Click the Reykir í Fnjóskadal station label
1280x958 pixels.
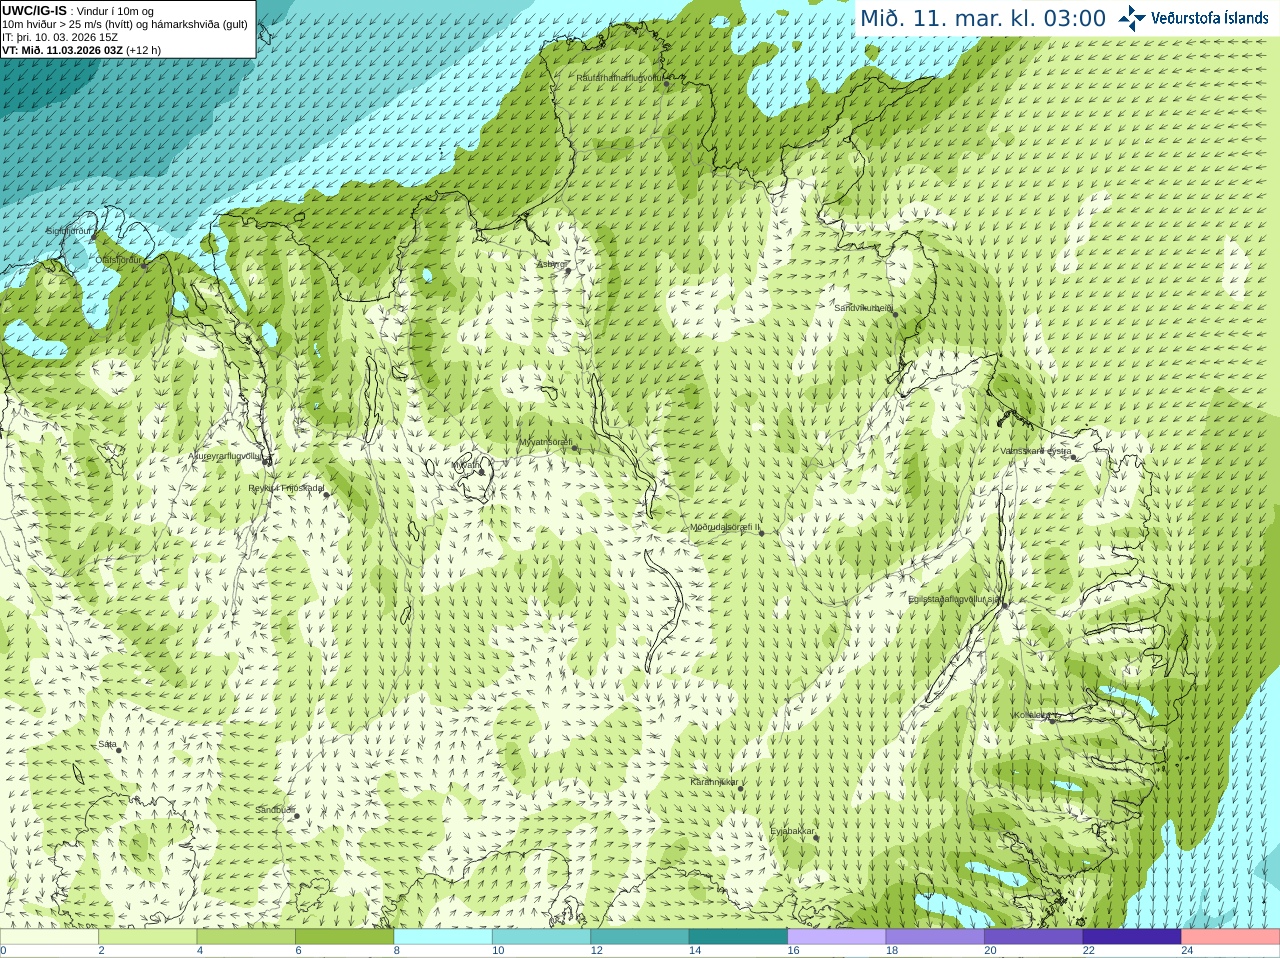[x=287, y=488]
